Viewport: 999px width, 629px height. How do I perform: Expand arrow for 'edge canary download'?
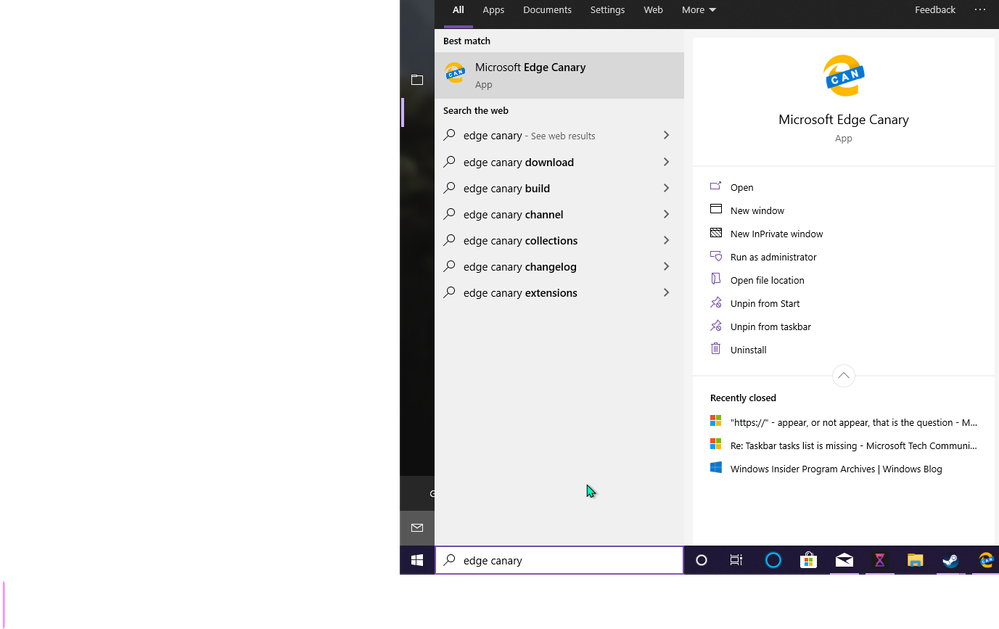point(666,162)
